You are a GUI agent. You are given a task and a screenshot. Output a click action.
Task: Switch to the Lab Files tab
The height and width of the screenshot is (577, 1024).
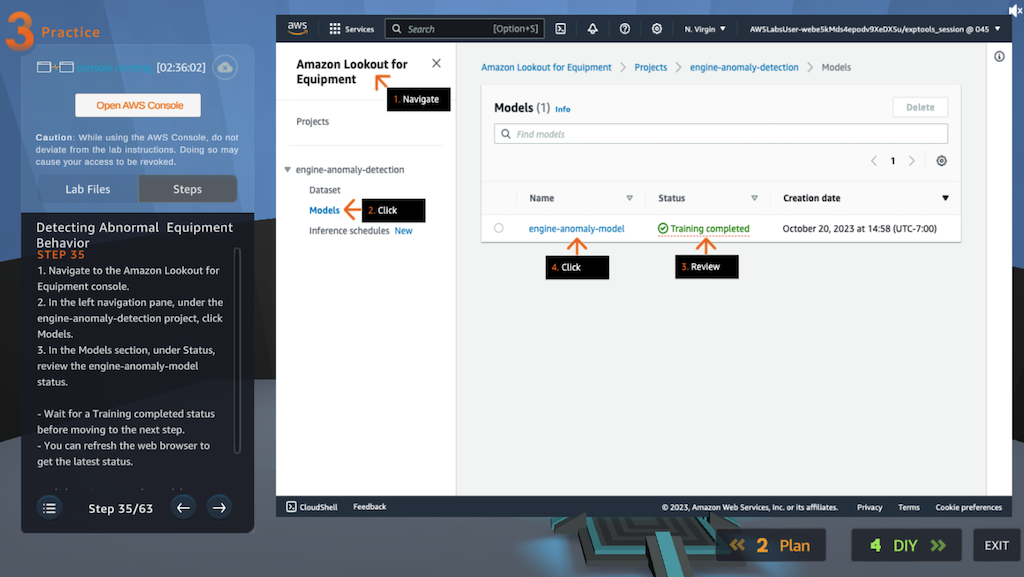click(x=88, y=189)
